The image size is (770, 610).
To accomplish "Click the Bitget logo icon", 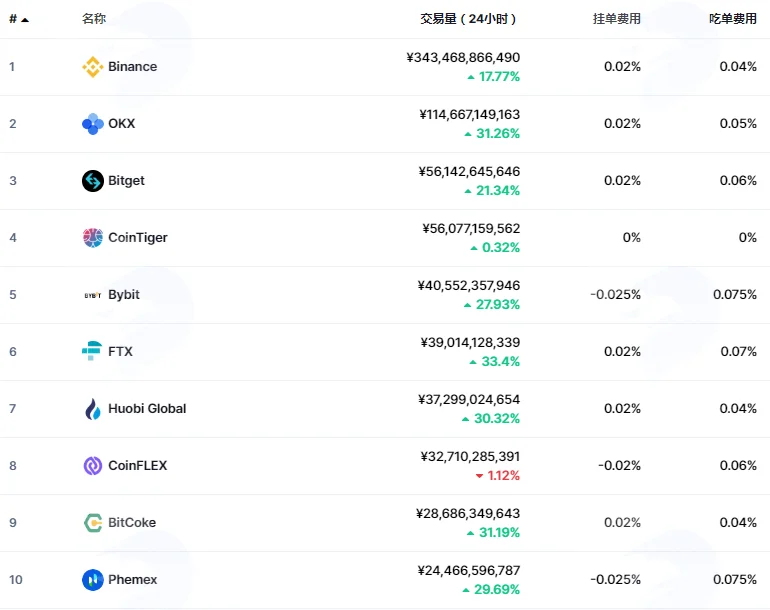I will pos(92,181).
